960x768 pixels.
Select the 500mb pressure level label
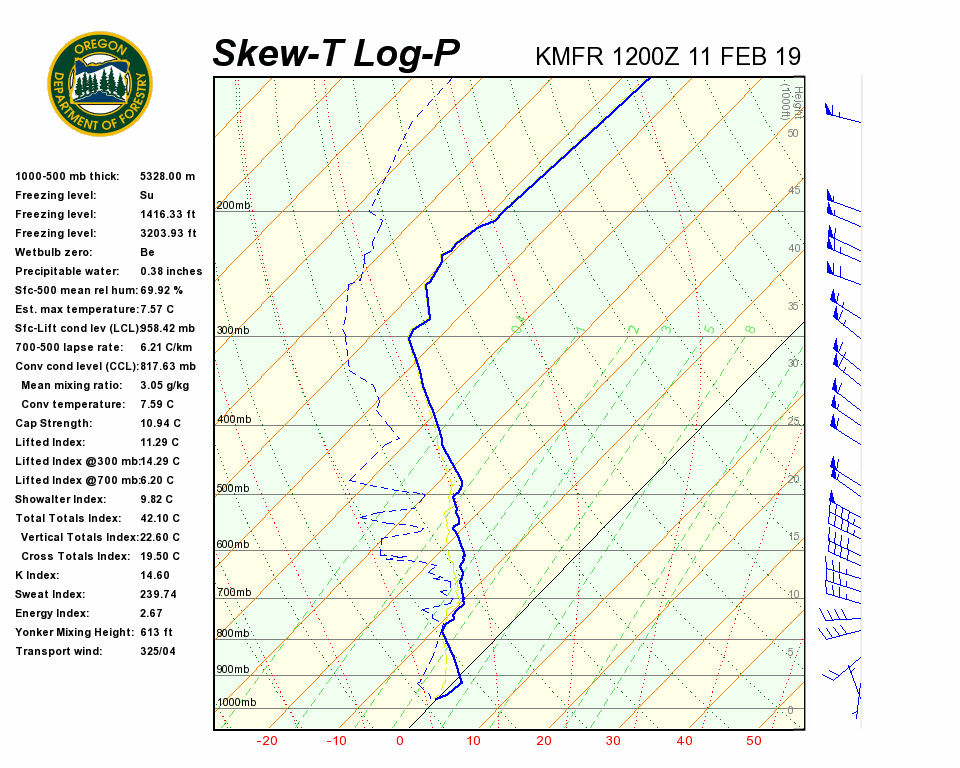tap(233, 489)
